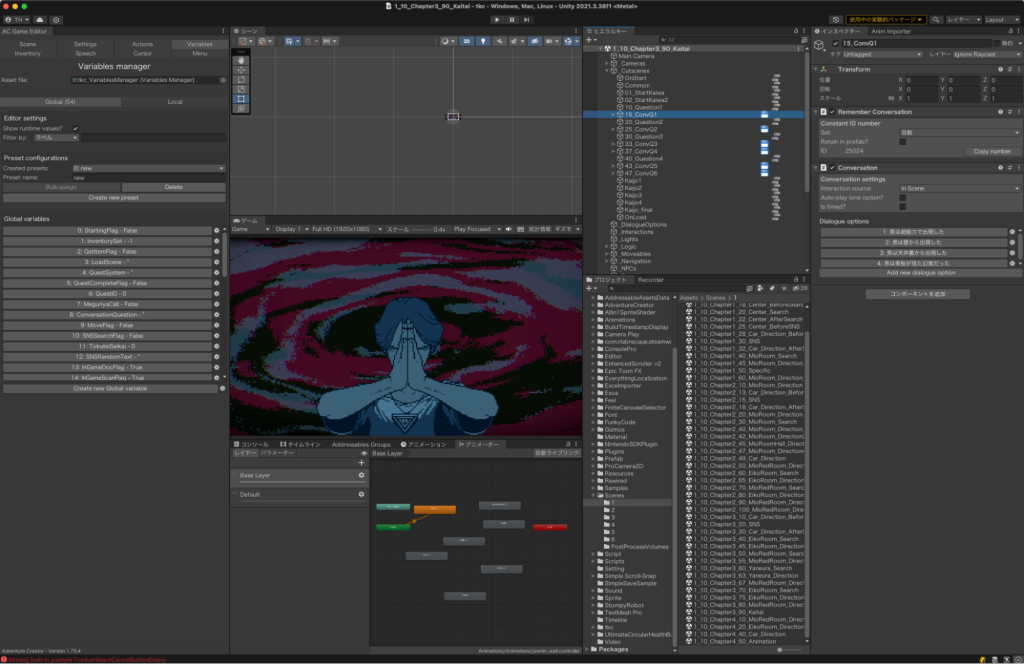Open the 'Interaction source' dropdown
Viewport: 1024px width, 664px height.
[x=958, y=188]
